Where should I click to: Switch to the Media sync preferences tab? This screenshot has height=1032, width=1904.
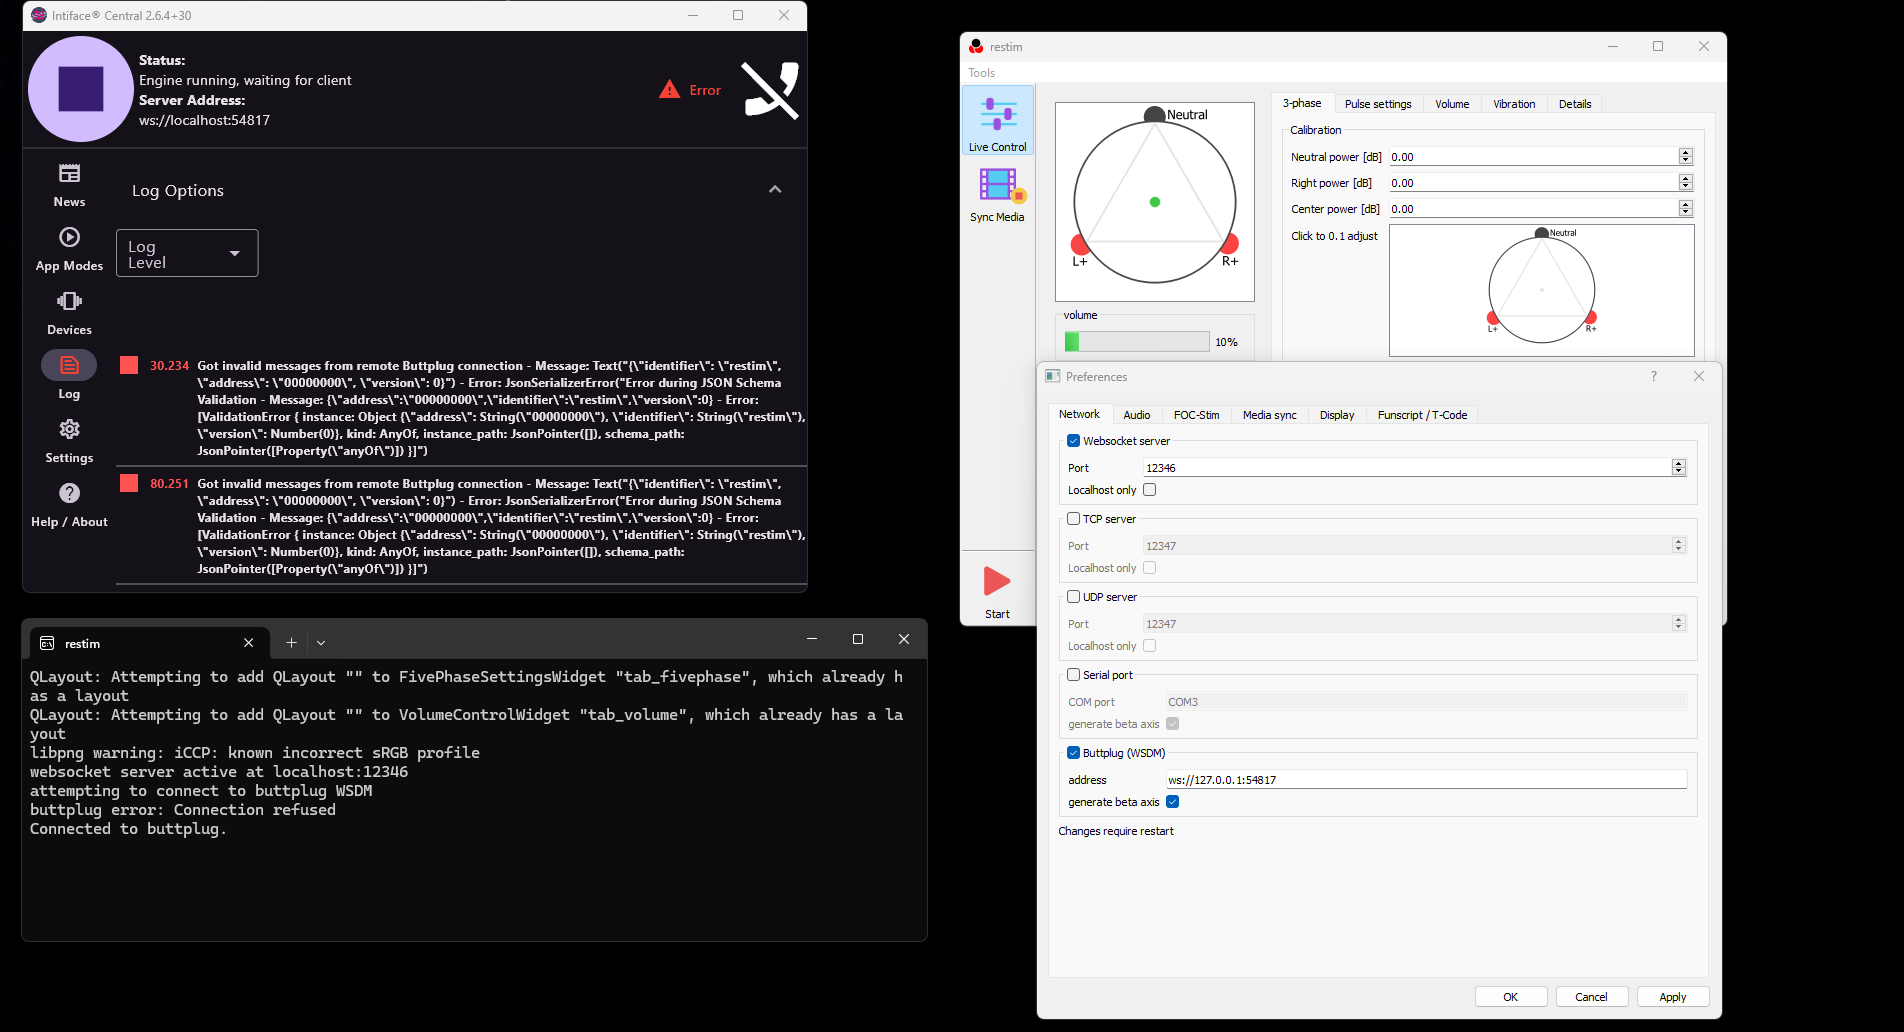pos(1270,415)
